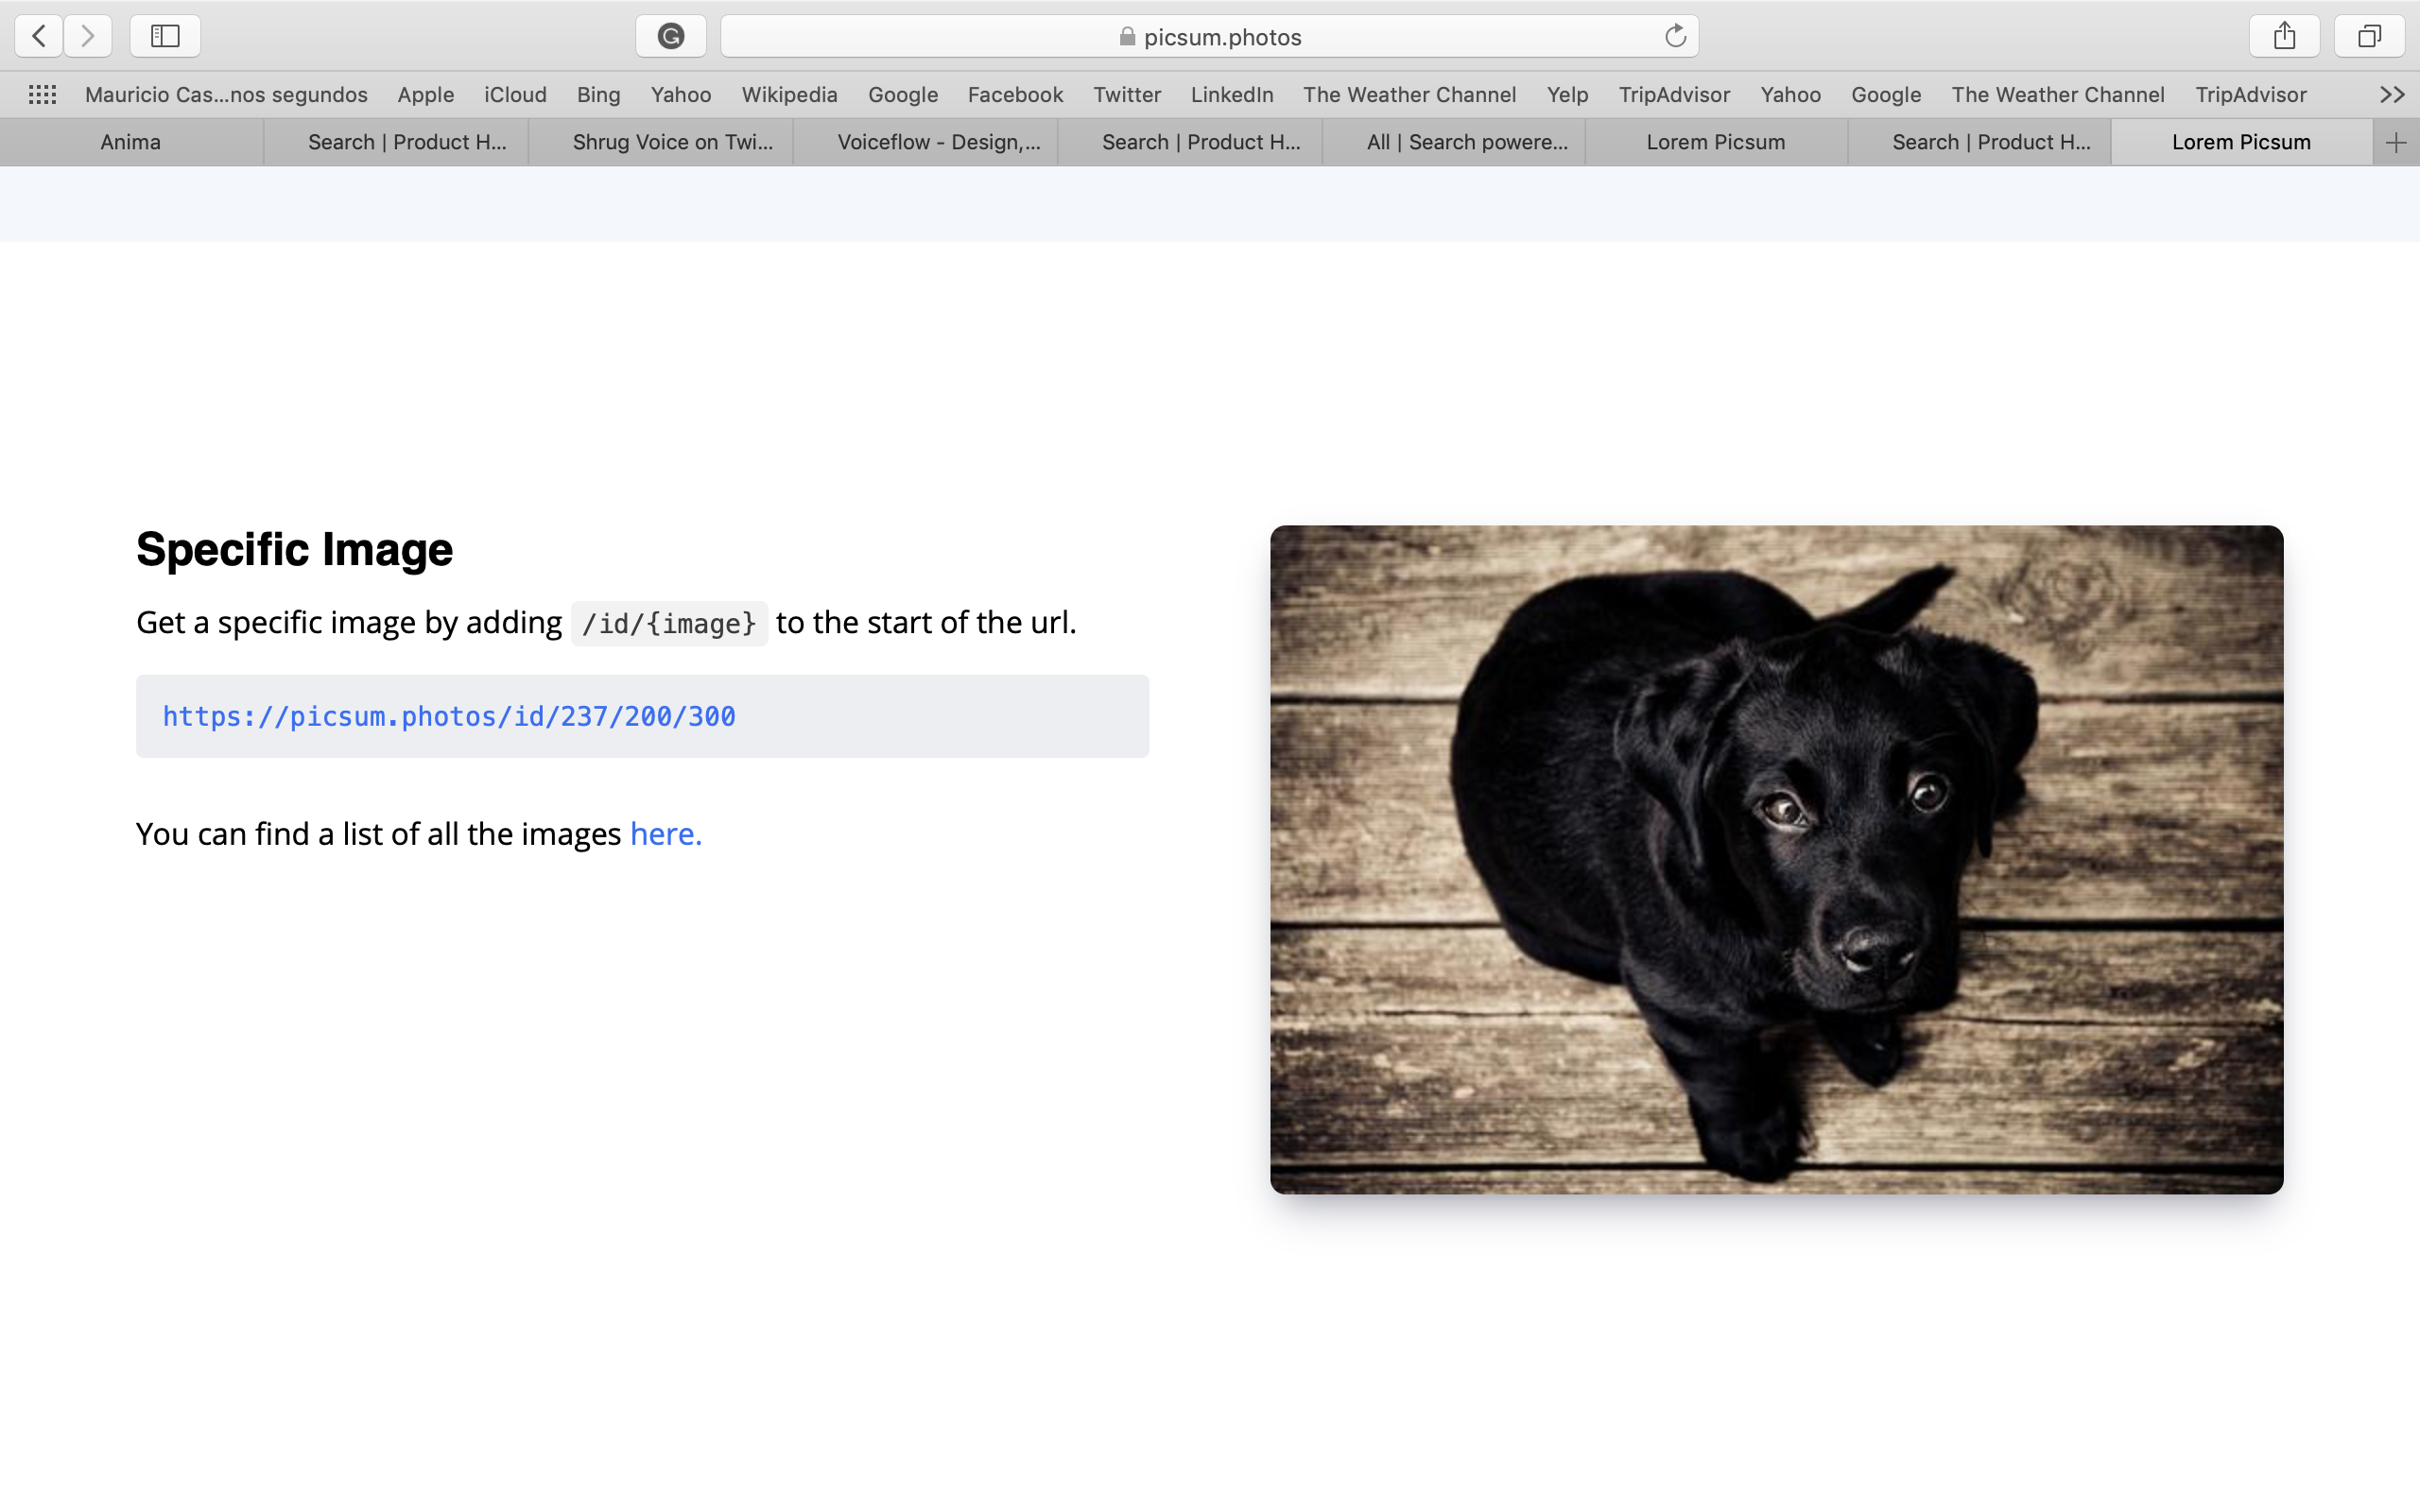The width and height of the screenshot is (2420, 1512).
Task: Open Shrug Voice on Twitter tab
Action: pyautogui.click(x=672, y=142)
